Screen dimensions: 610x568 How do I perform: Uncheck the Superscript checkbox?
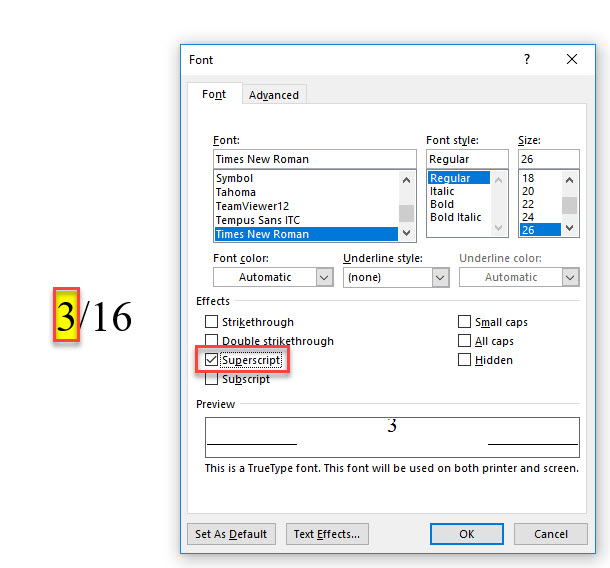[x=211, y=360]
